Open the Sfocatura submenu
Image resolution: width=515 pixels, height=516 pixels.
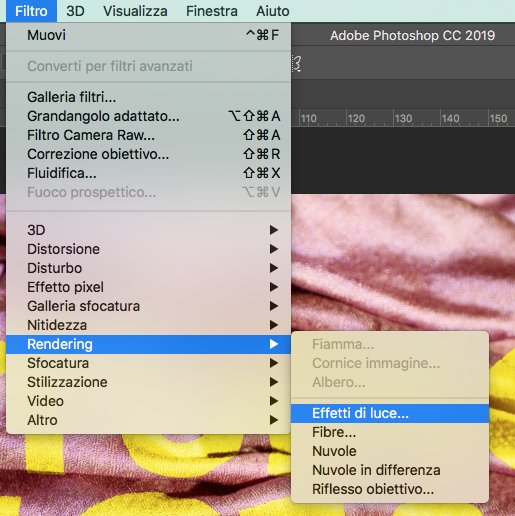click(148, 363)
